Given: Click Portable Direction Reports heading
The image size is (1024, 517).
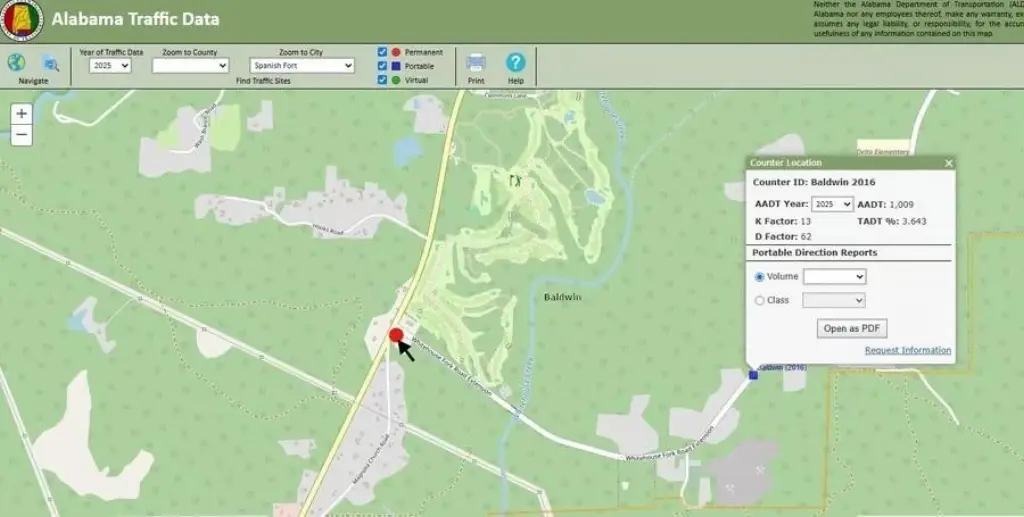Looking at the screenshot, I should [x=815, y=253].
